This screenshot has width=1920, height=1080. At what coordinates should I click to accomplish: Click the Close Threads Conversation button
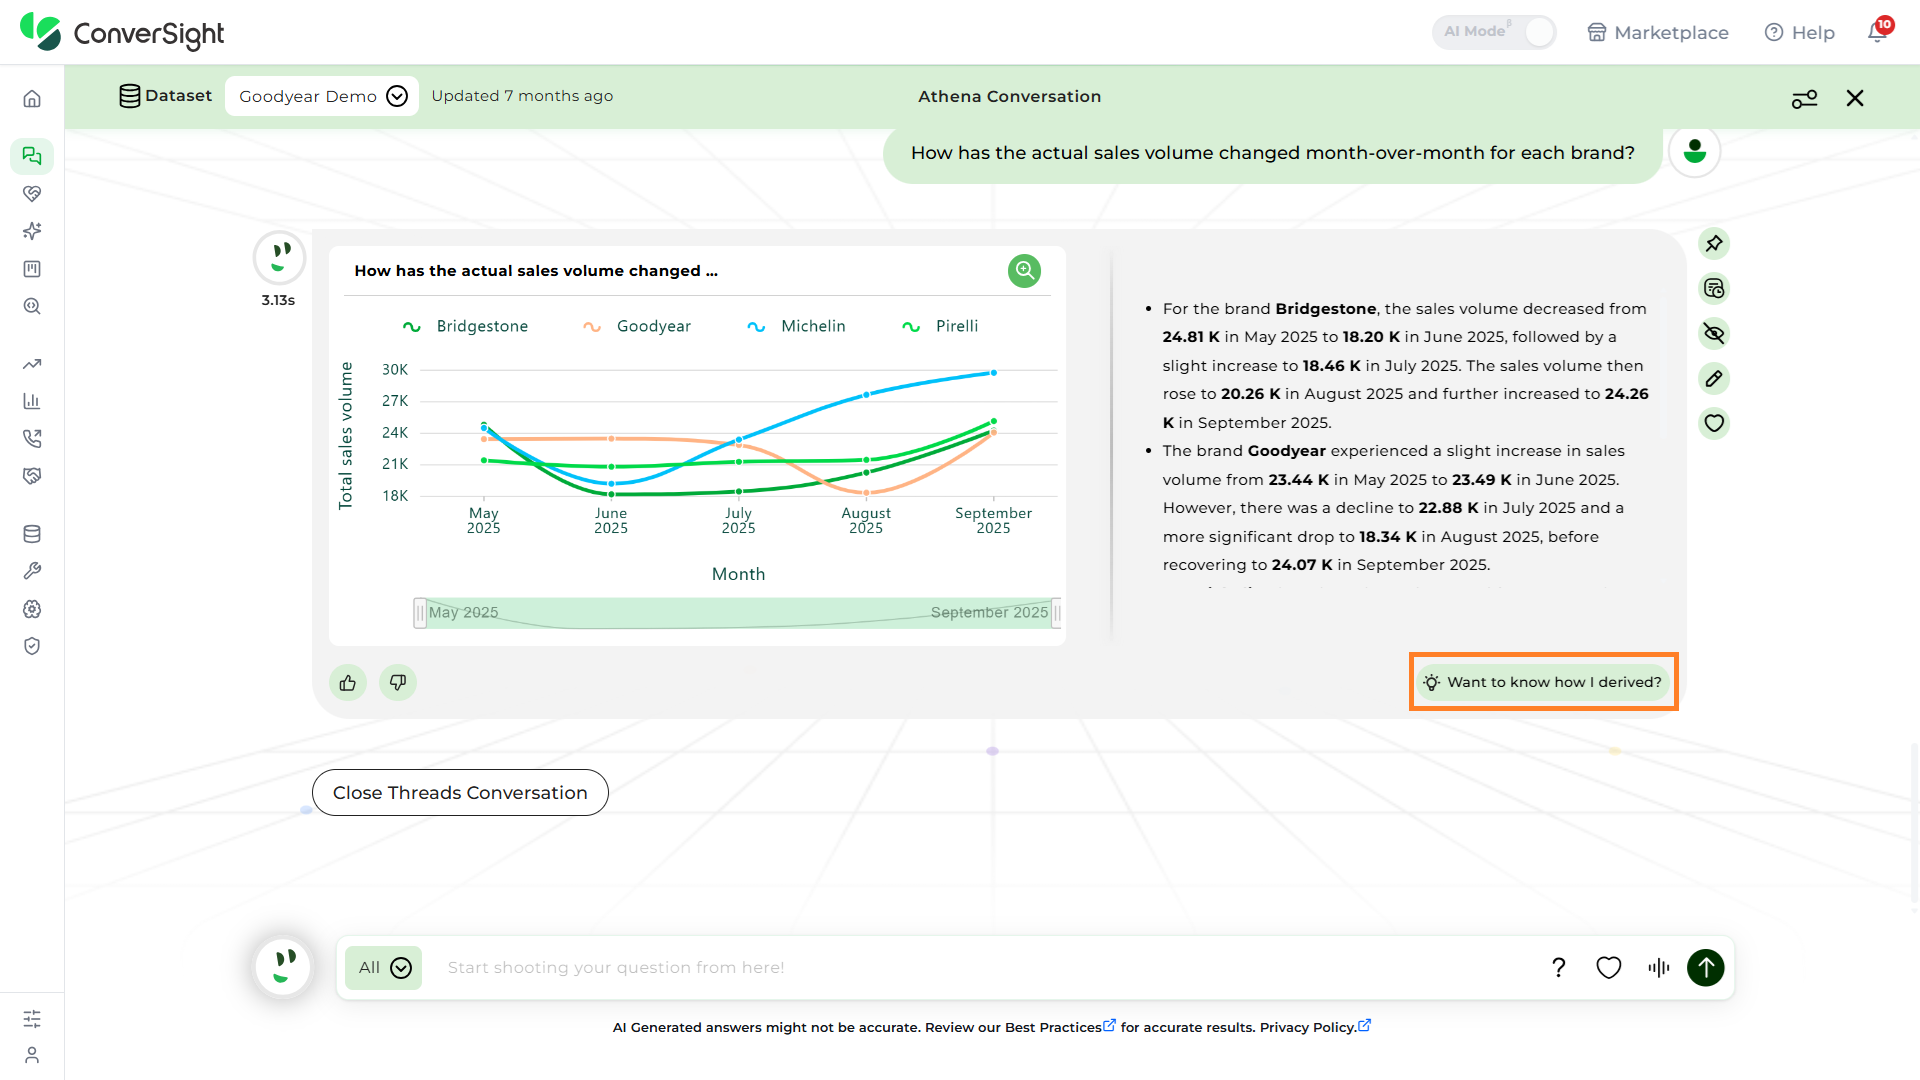(460, 793)
